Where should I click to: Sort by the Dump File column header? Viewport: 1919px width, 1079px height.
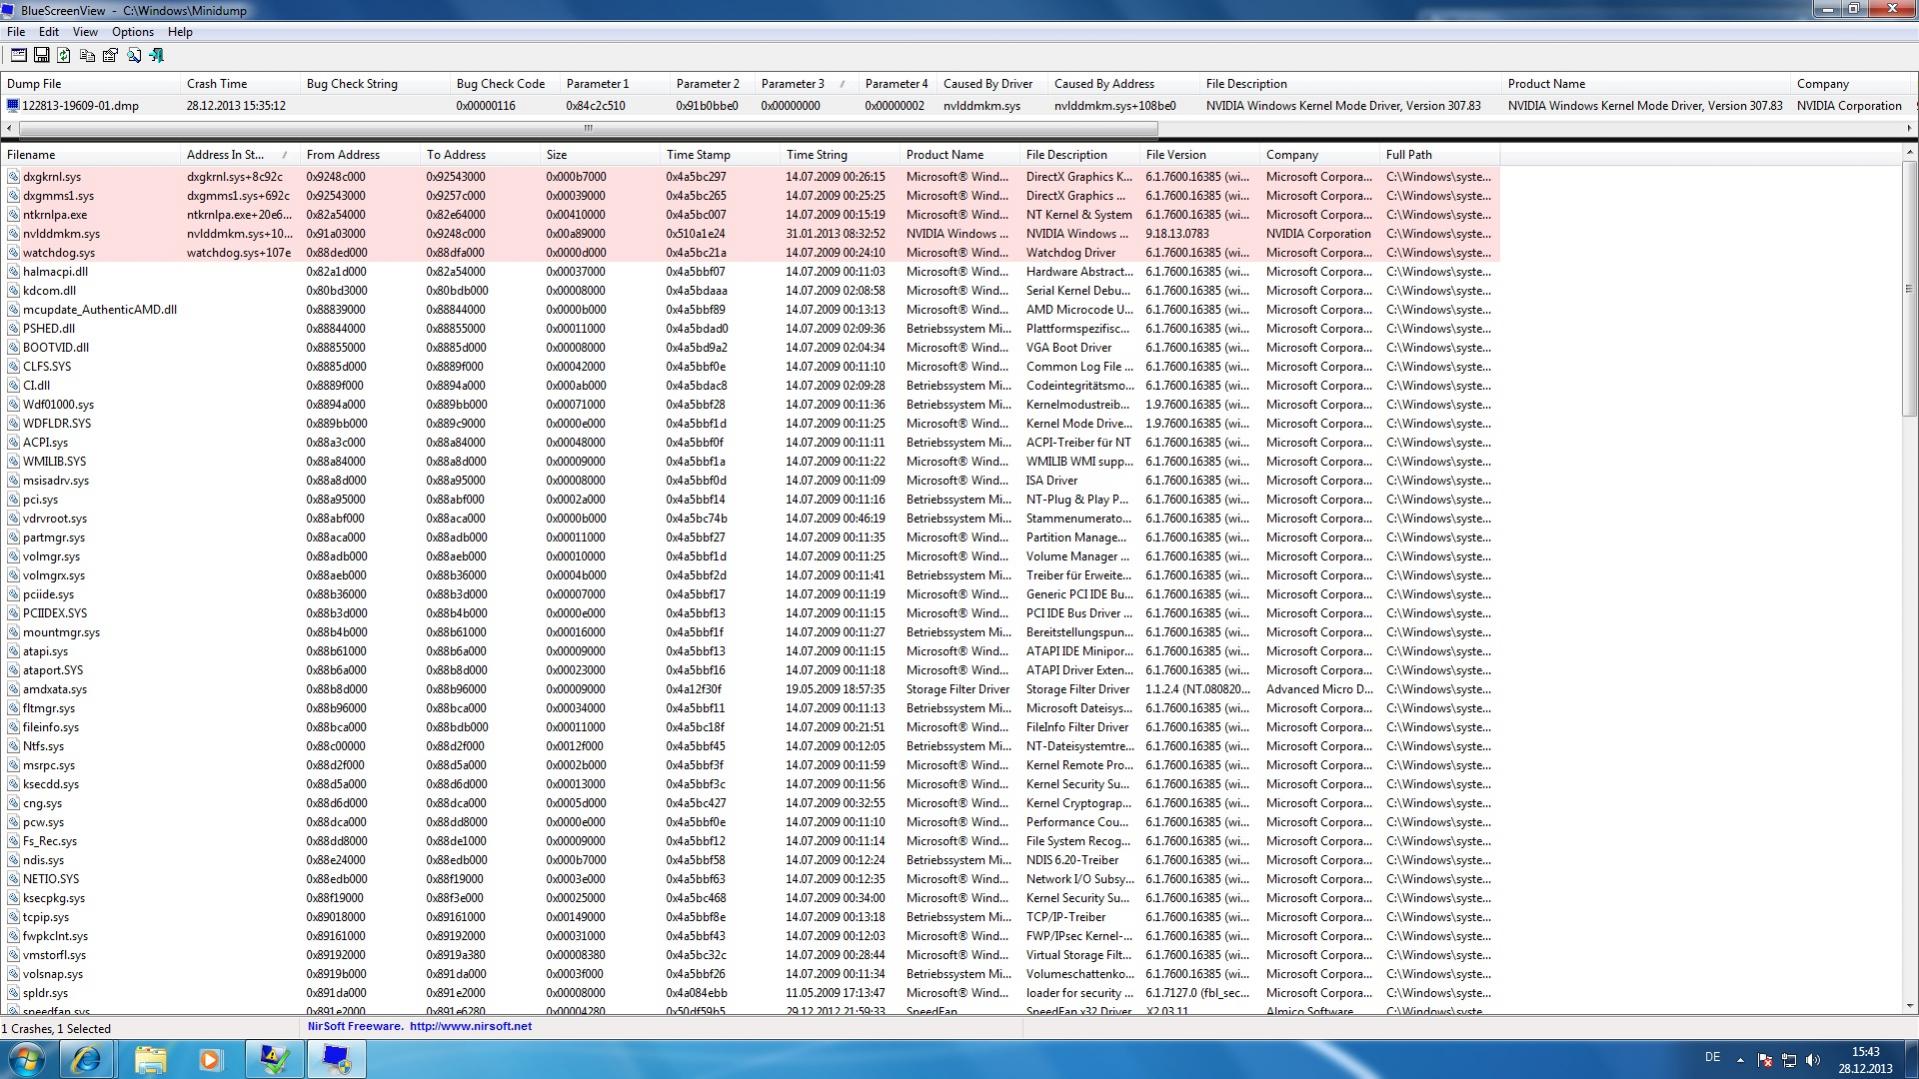click(90, 84)
